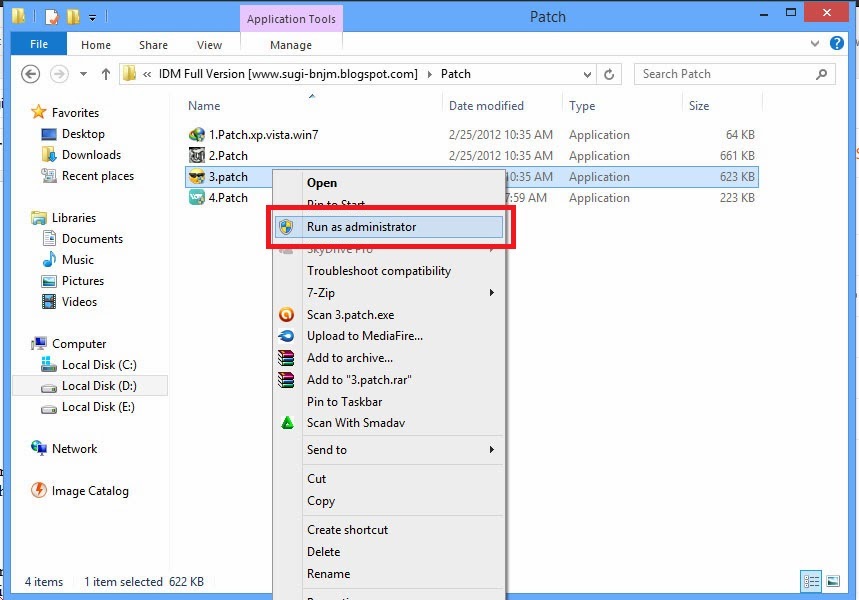Choose Troubleshoot compatibility
Screen dimensions: 859x600
point(388,271)
